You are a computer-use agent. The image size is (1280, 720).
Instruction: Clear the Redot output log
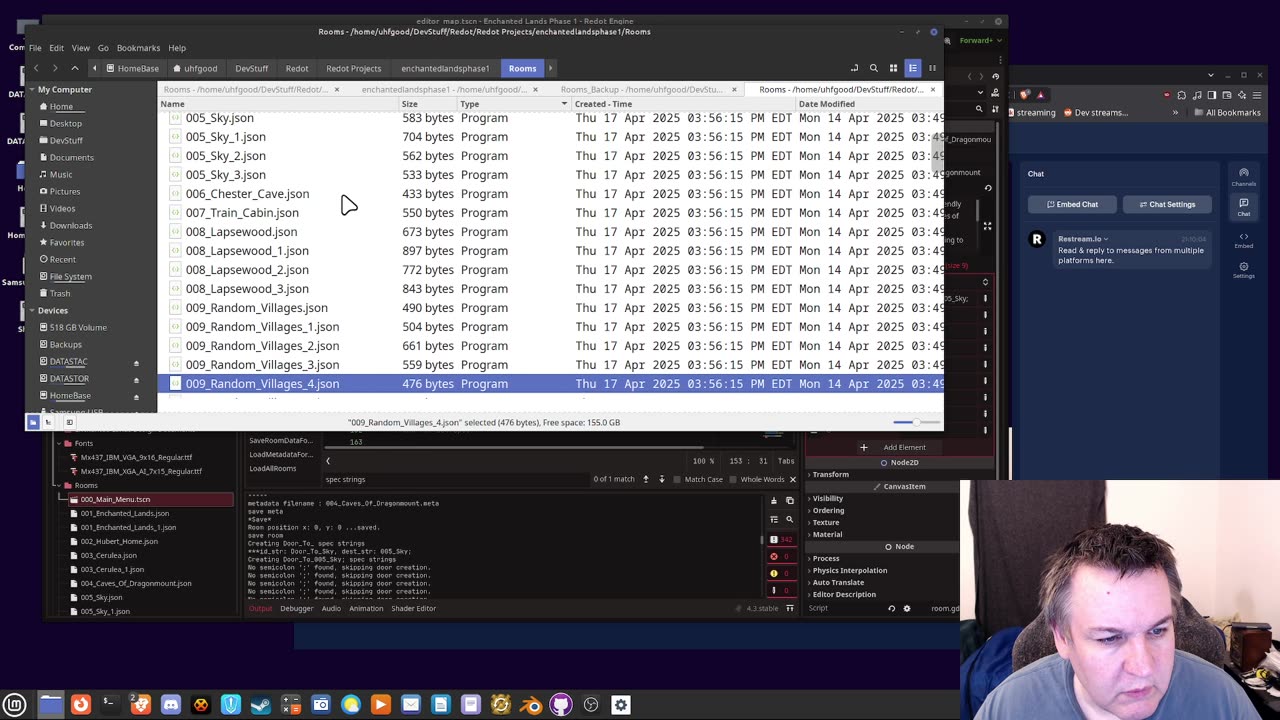tap(774, 501)
